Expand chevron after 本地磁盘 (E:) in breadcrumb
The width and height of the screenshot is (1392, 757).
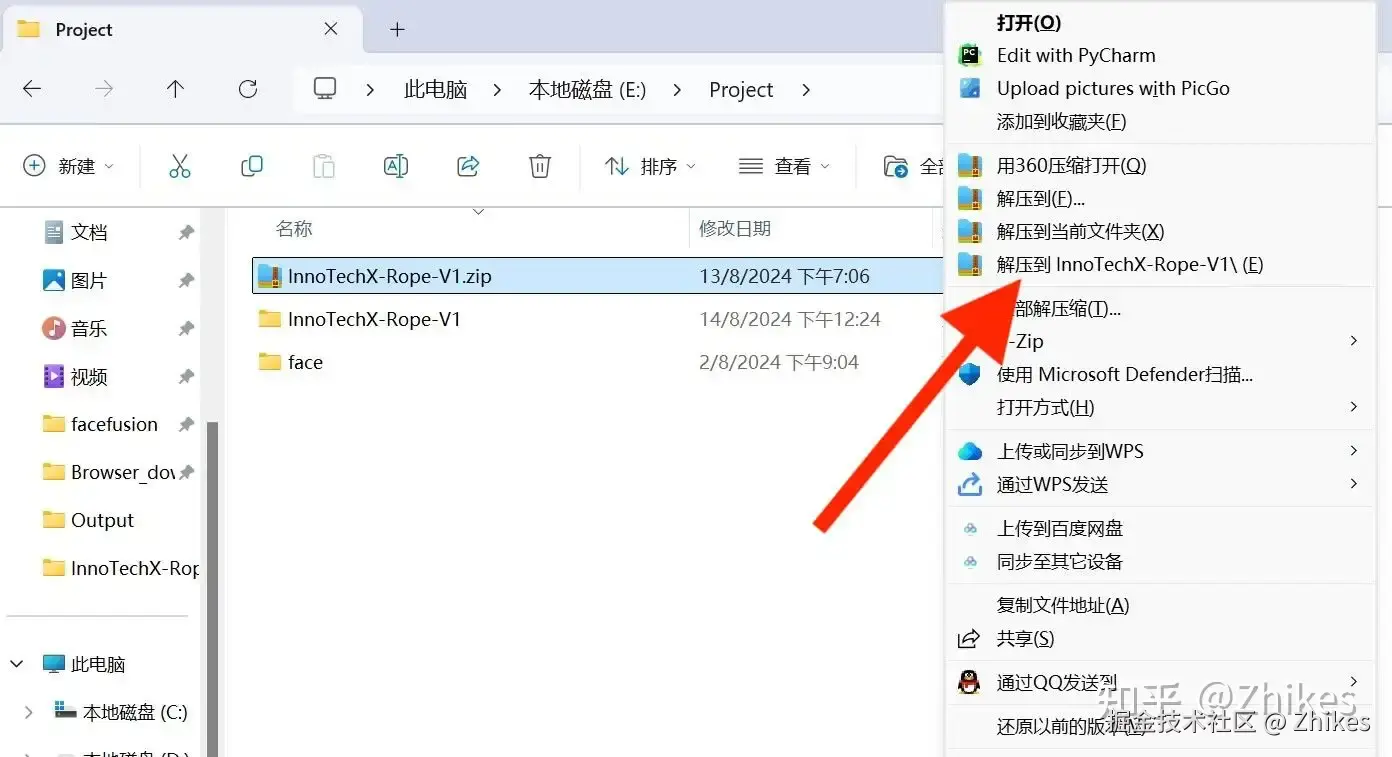(678, 89)
